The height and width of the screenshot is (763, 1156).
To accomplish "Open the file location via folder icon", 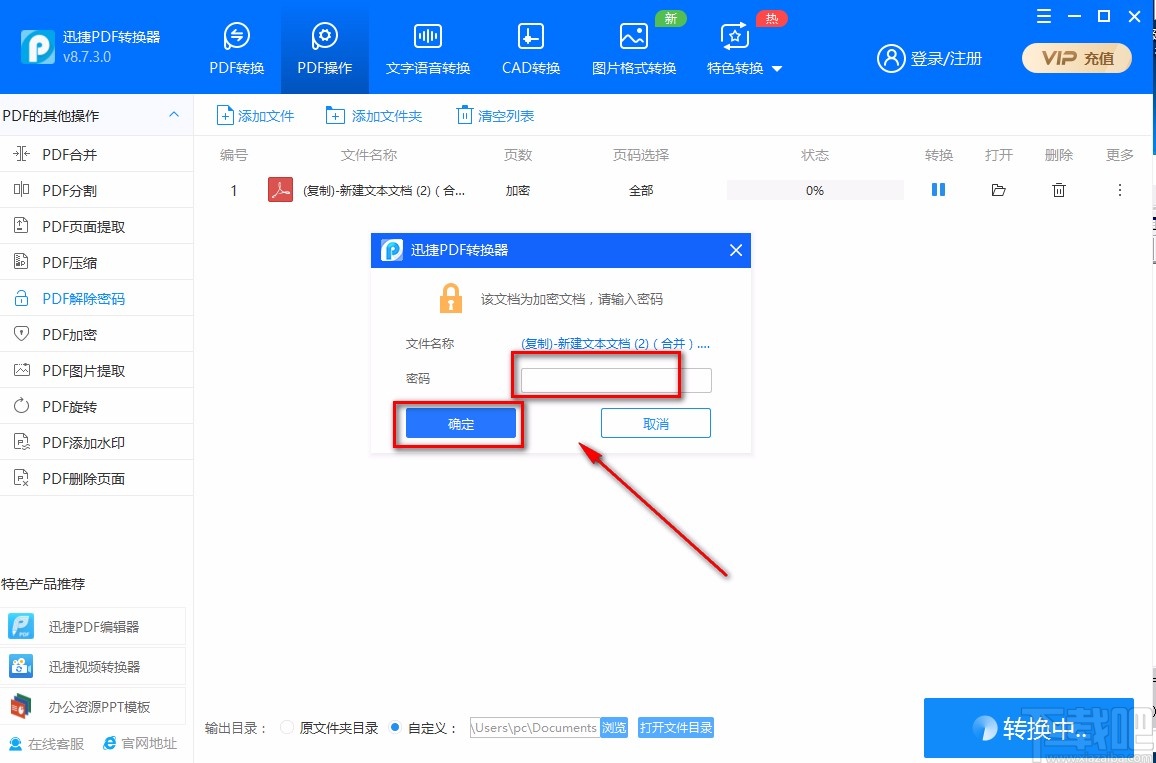I will pos(998,189).
